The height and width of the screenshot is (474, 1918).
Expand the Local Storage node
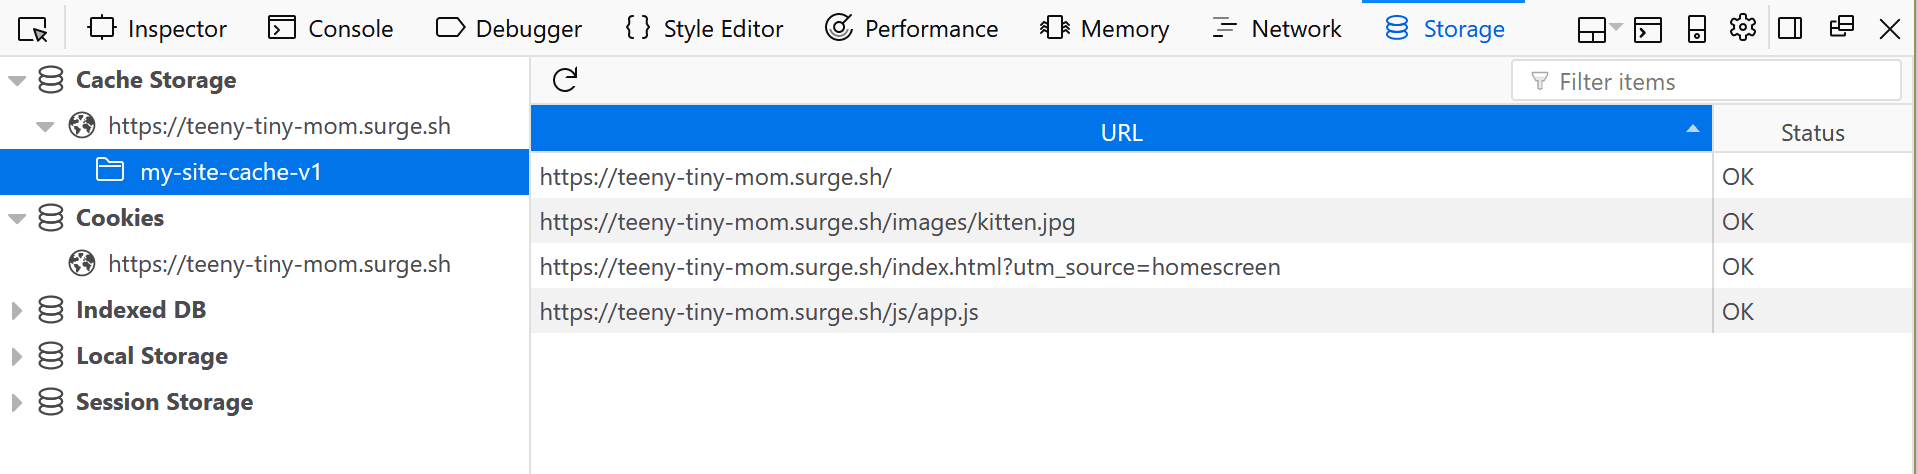[17, 357]
